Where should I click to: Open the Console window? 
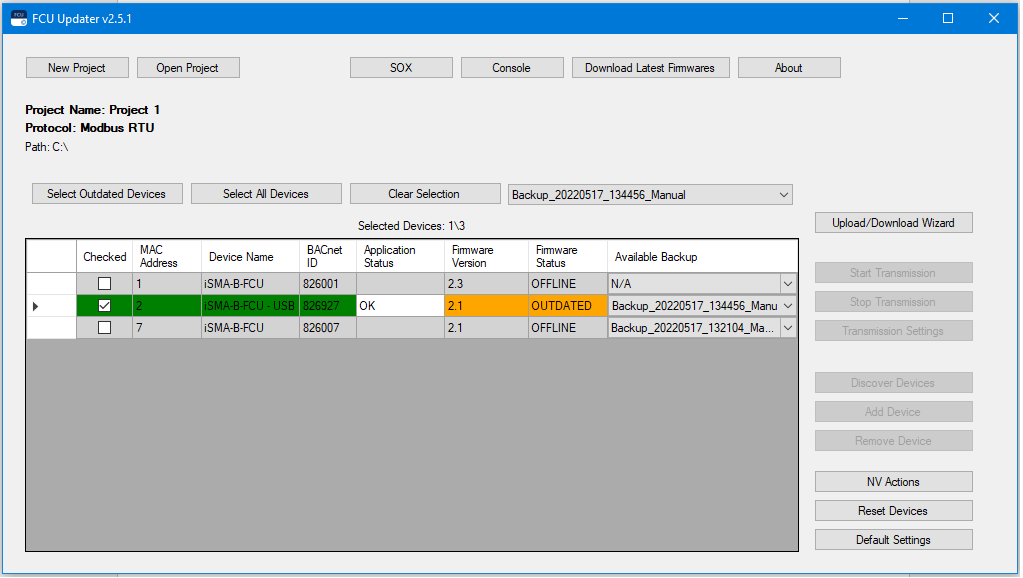(511, 68)
